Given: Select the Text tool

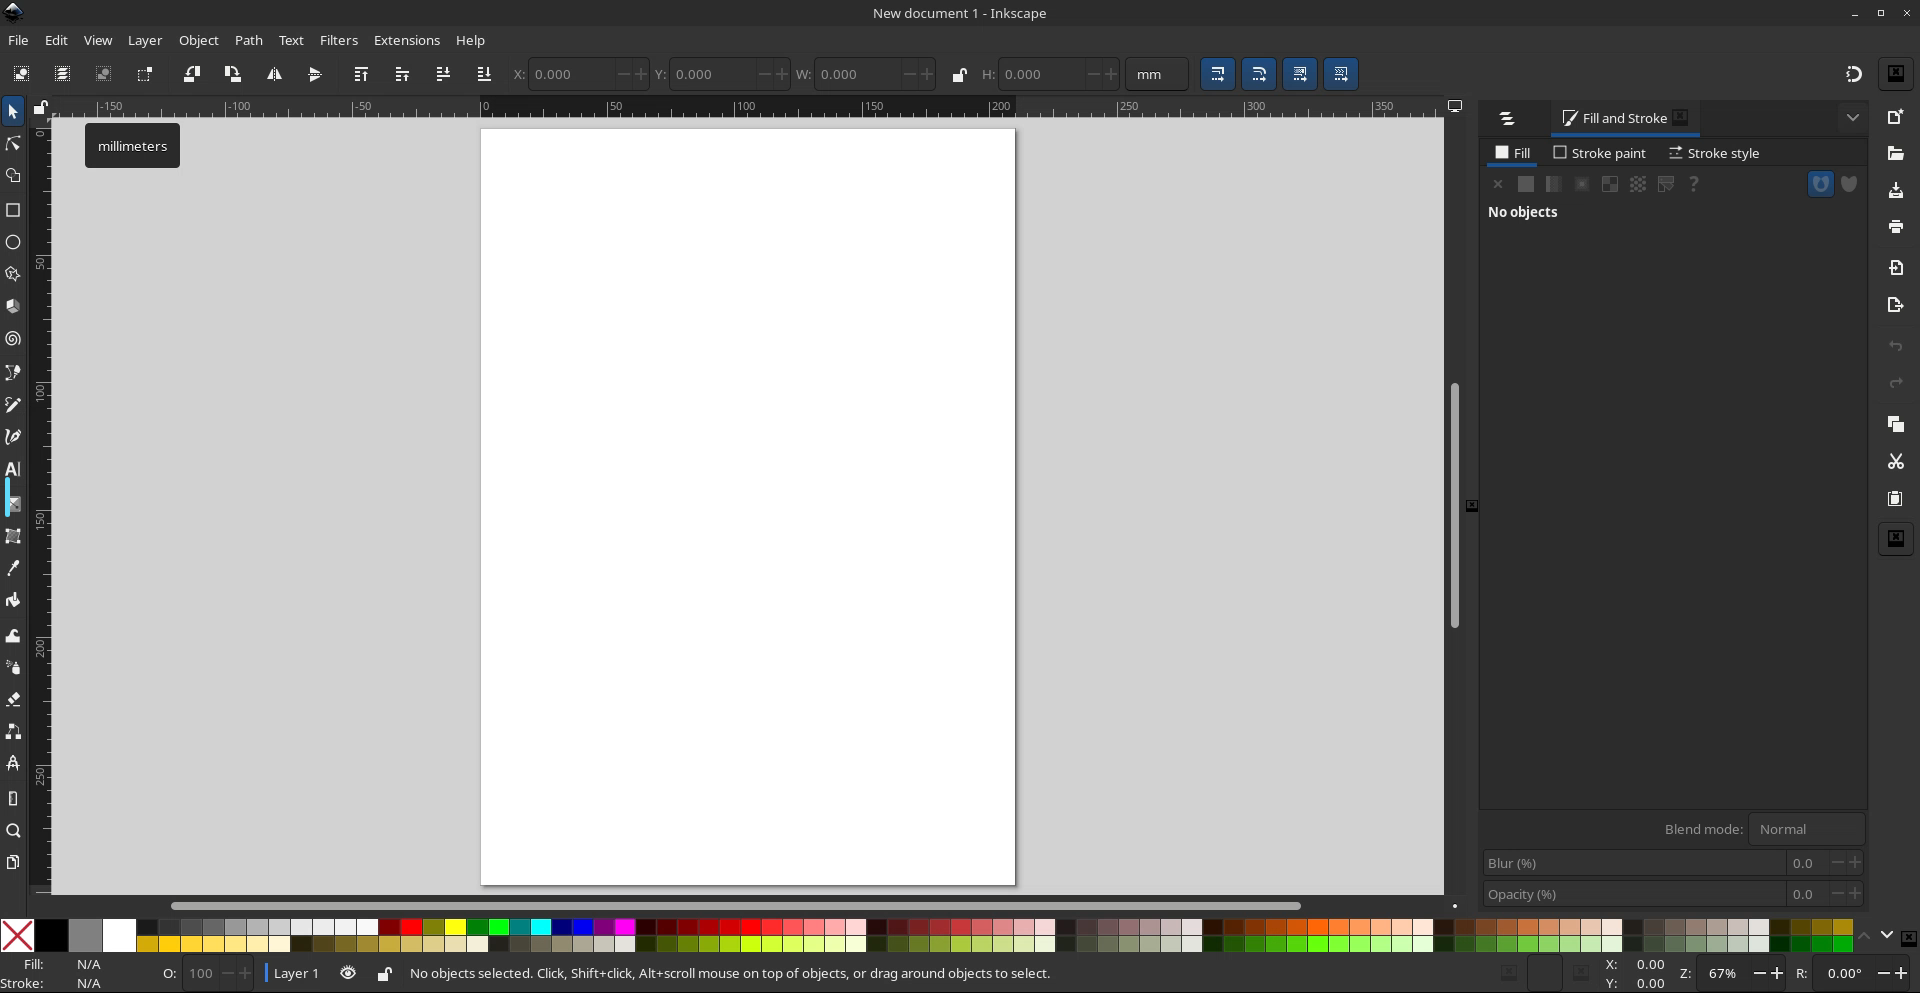Looking at the screenshot, I should coord(13,469).
